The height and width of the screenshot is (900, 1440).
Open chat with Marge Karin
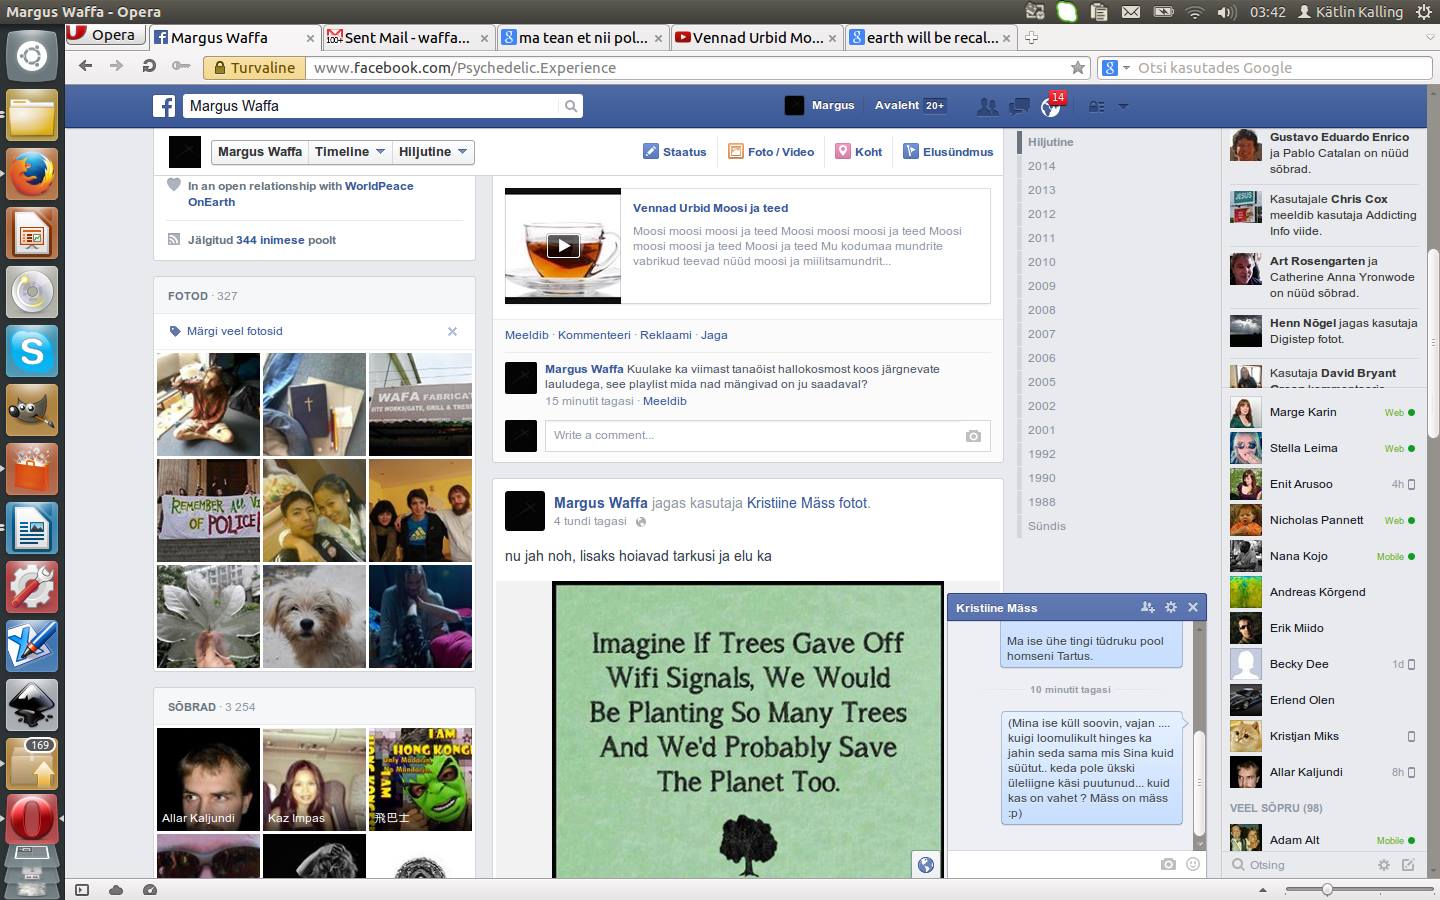[1323, 412]
